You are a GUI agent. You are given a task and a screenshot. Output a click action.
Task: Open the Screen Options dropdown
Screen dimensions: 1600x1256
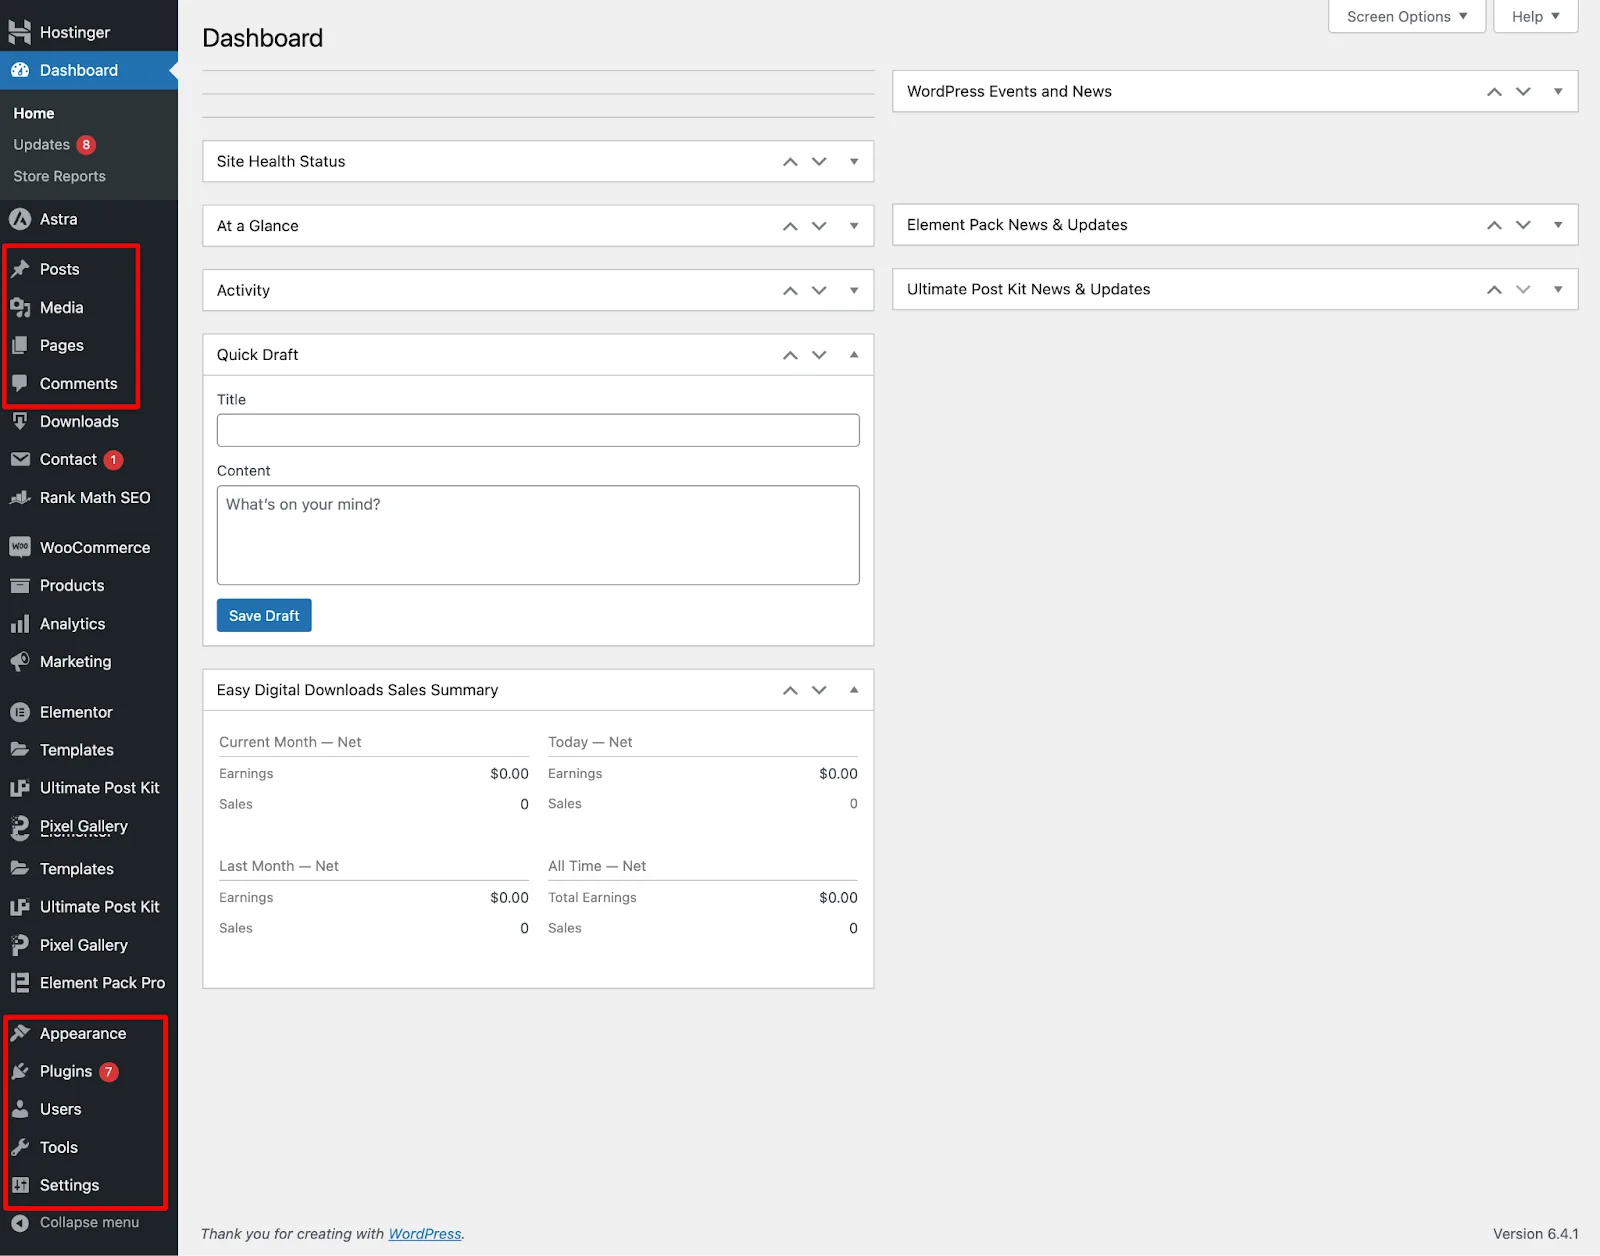(1407, 16)
